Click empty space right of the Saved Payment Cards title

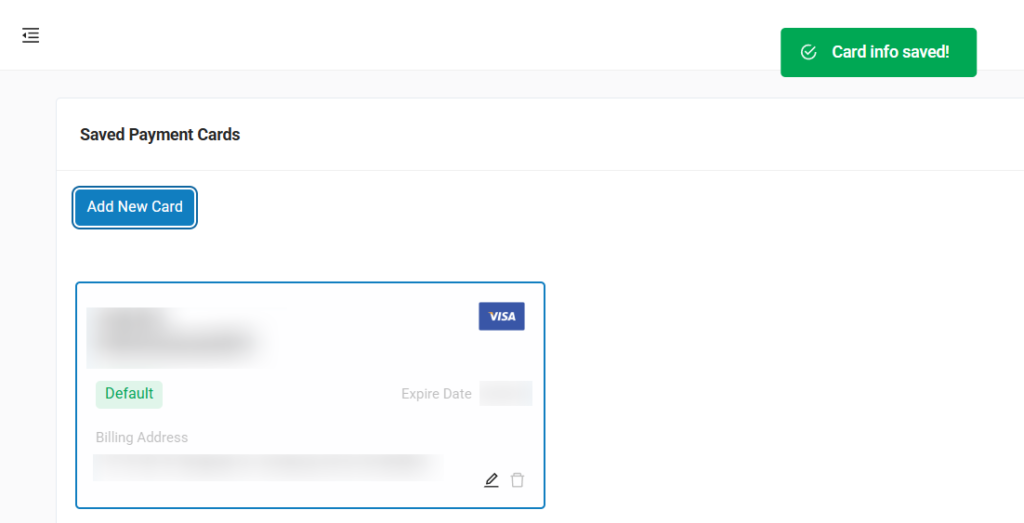(x=600, y=134)
